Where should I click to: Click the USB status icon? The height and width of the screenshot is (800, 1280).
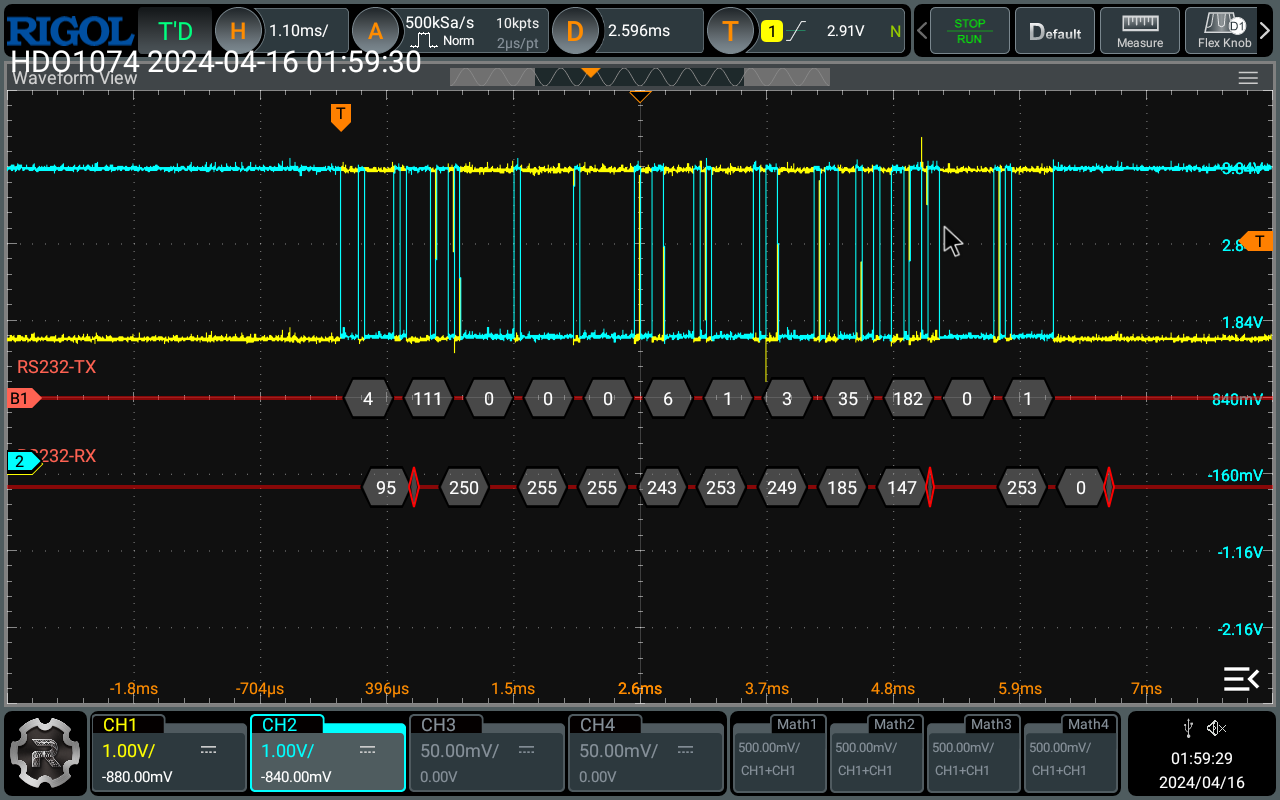[x=1188, y=728]
